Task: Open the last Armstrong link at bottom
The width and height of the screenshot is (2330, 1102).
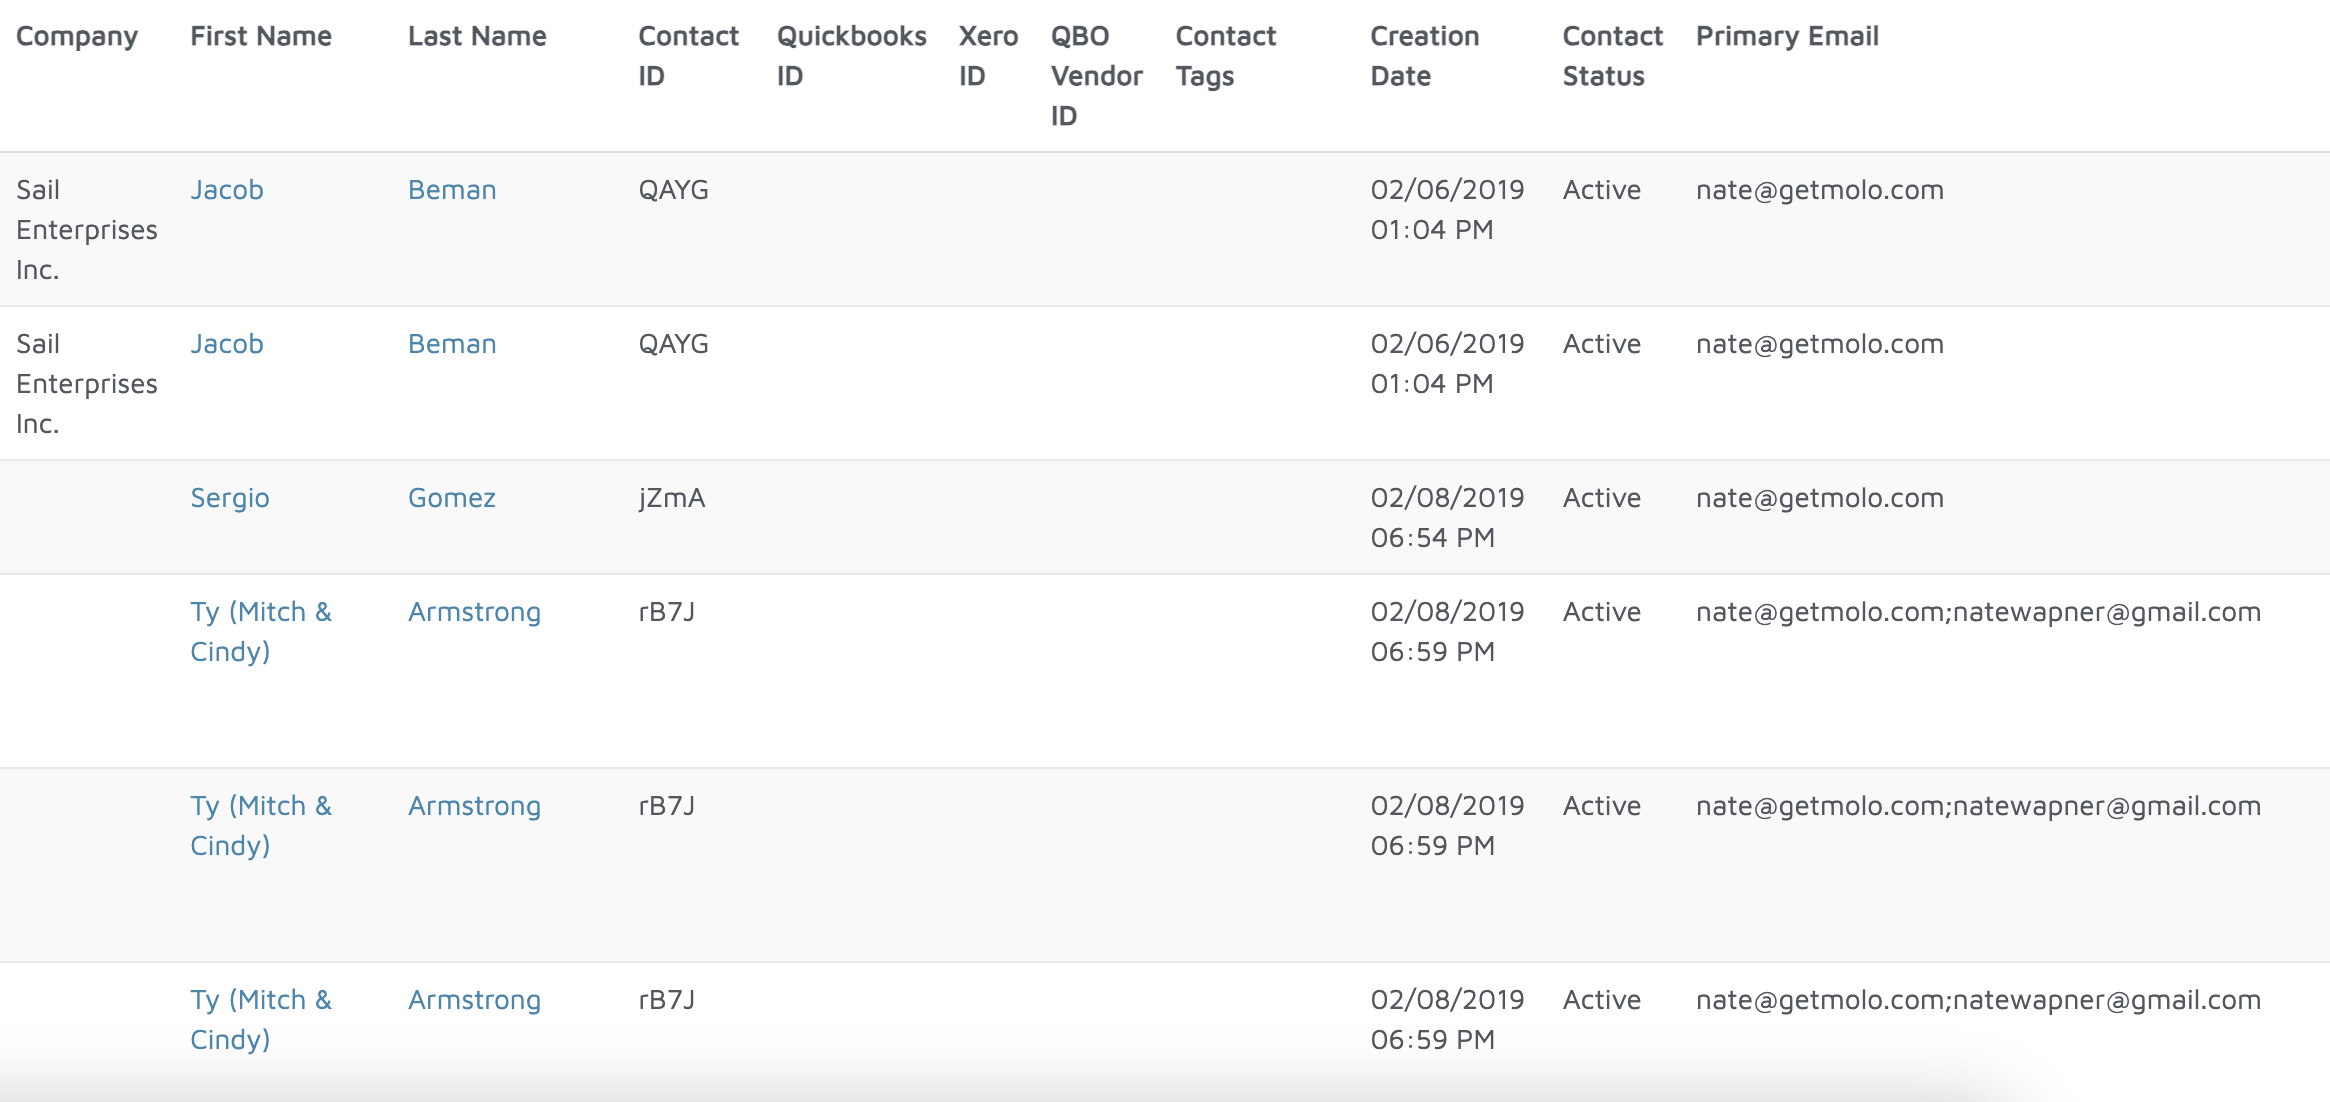Action: click(474, 1000)
